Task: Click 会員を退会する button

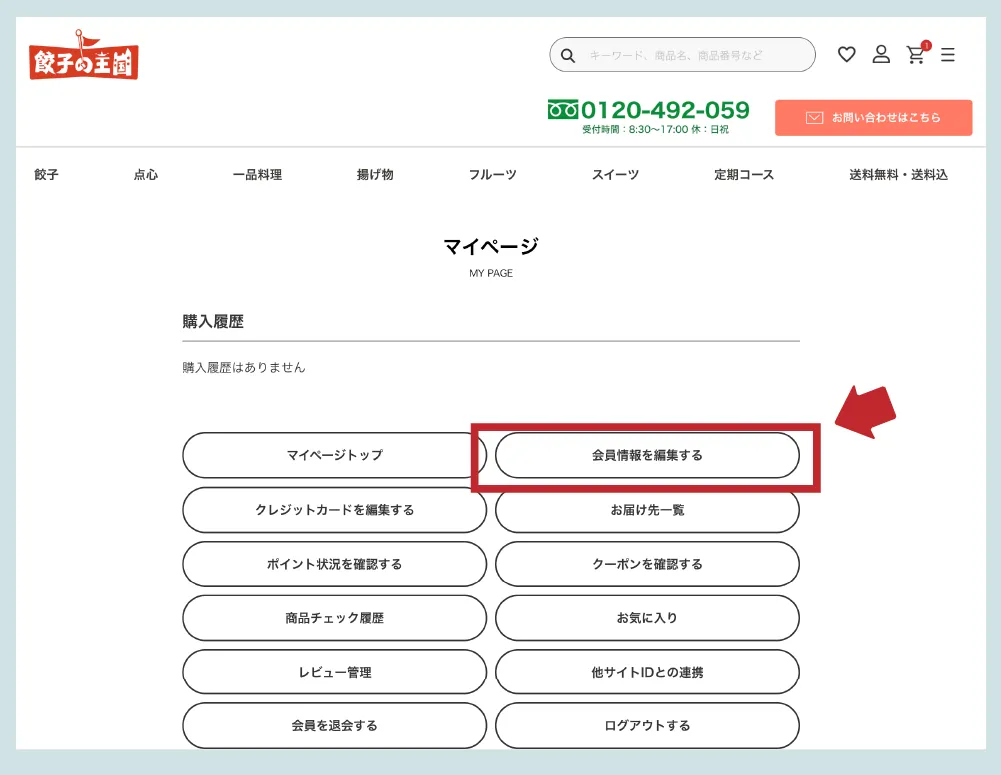Action: [335, 726]
